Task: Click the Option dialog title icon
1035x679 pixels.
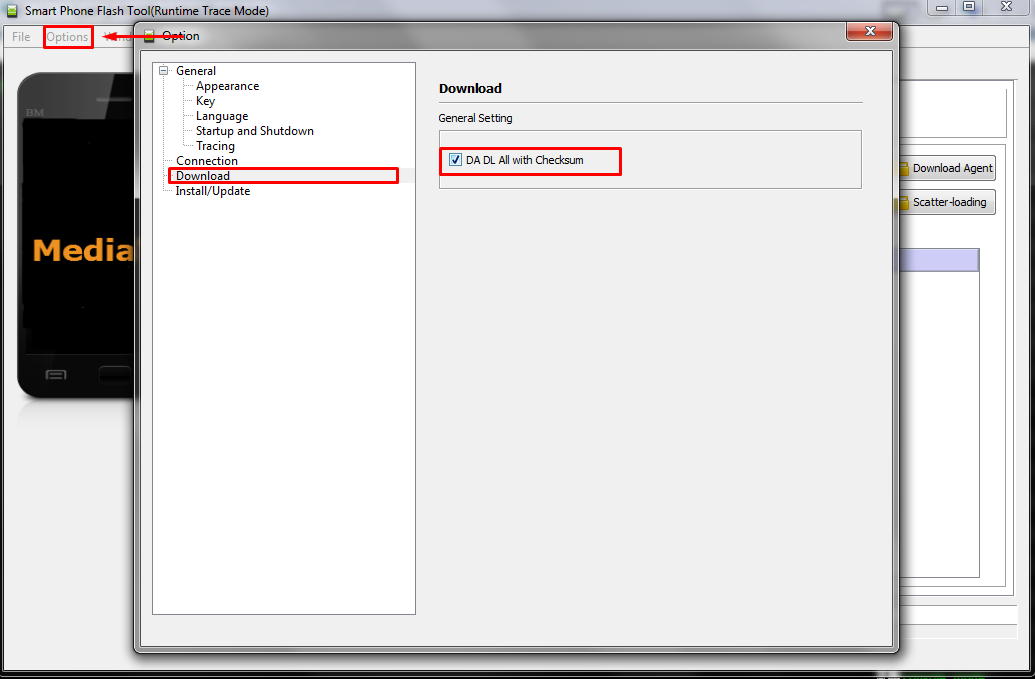Action: point(150,36)
